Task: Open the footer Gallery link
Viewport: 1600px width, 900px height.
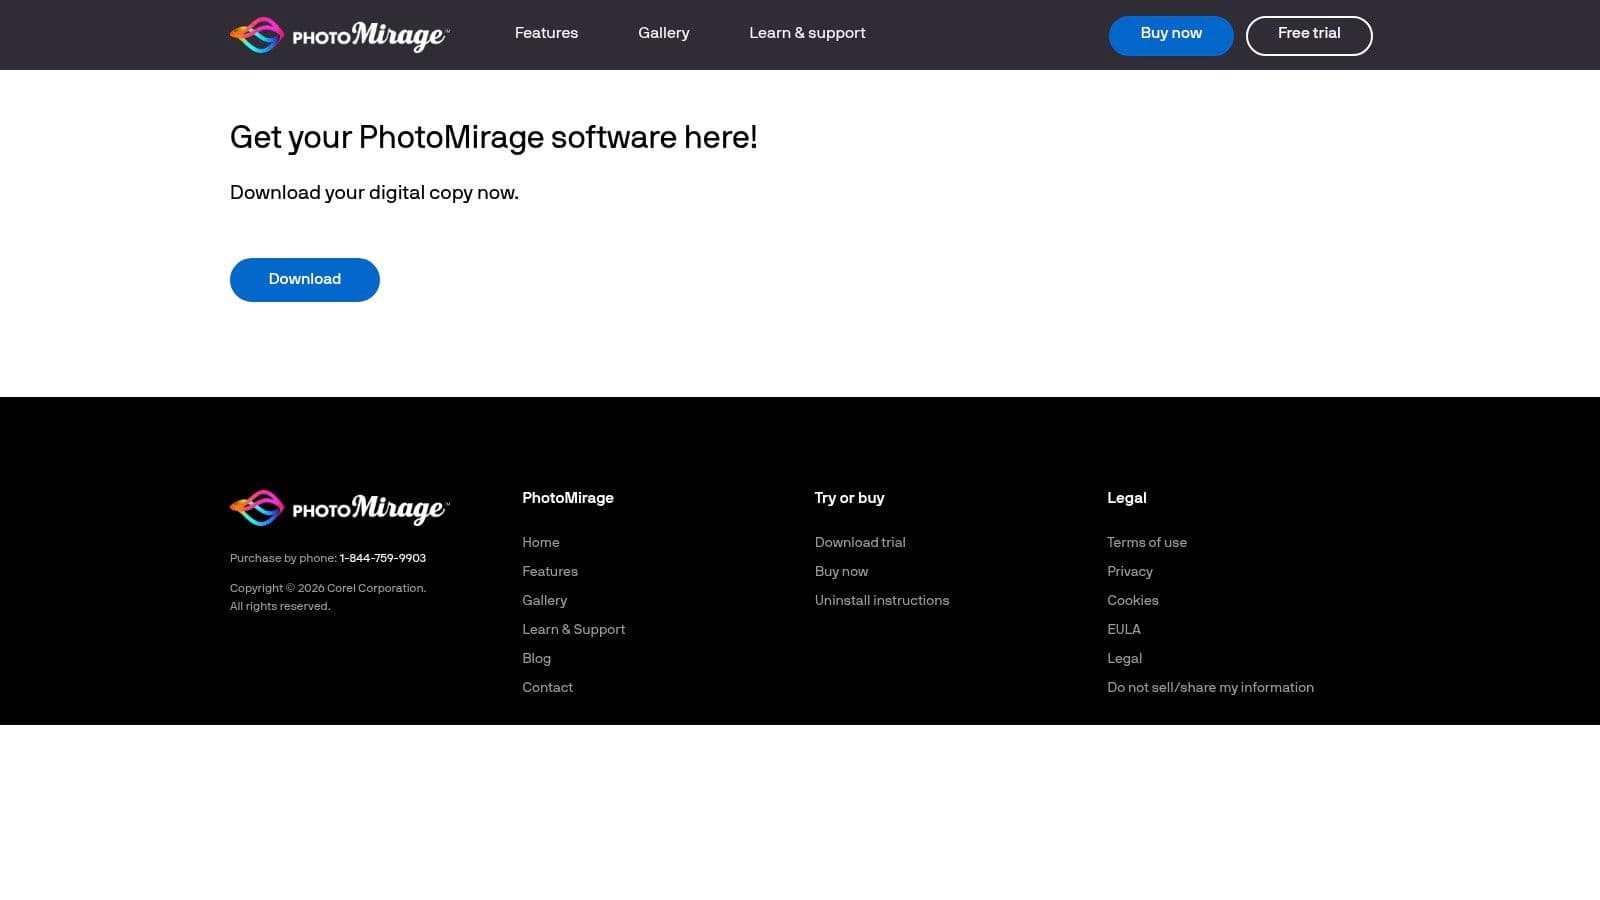Action: 545,600
